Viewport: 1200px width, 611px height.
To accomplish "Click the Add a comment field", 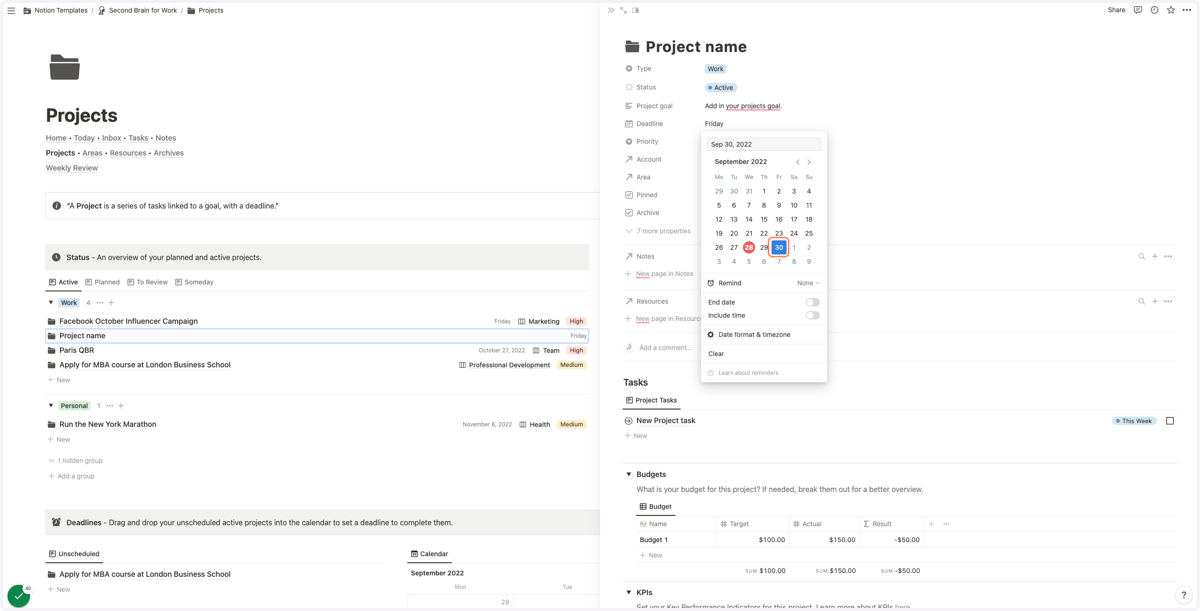I will (x=665, y=348).
